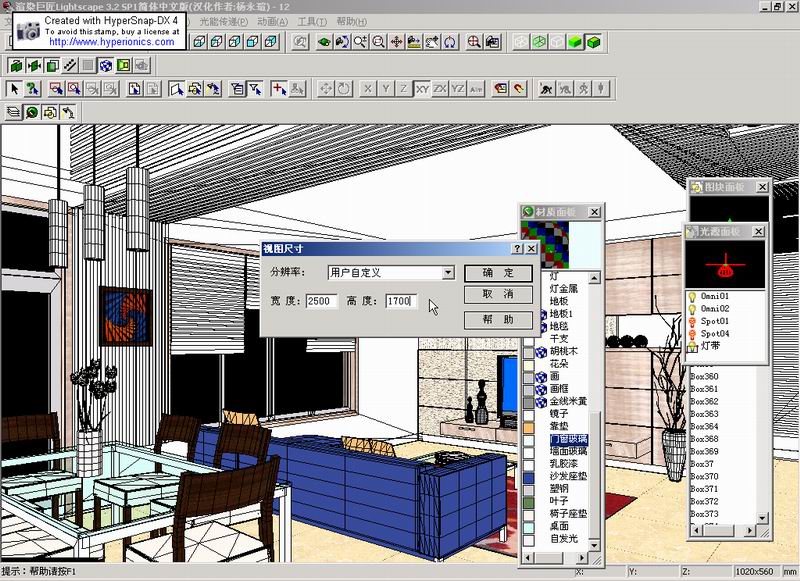This screenshot has height=581, width=800.
Task: Click the query select question-mark tool
Action: (x=33, y=89)
